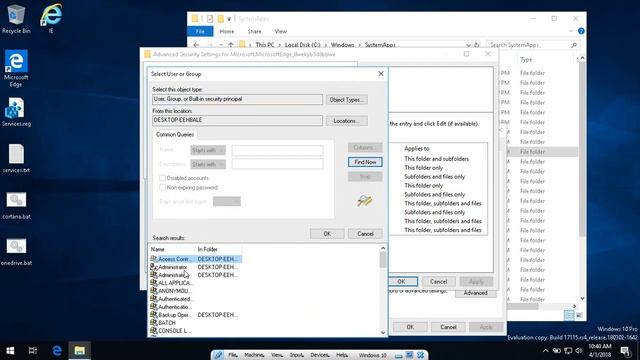Open the IE desktop shortcut
640x360 pixels.
51,18
